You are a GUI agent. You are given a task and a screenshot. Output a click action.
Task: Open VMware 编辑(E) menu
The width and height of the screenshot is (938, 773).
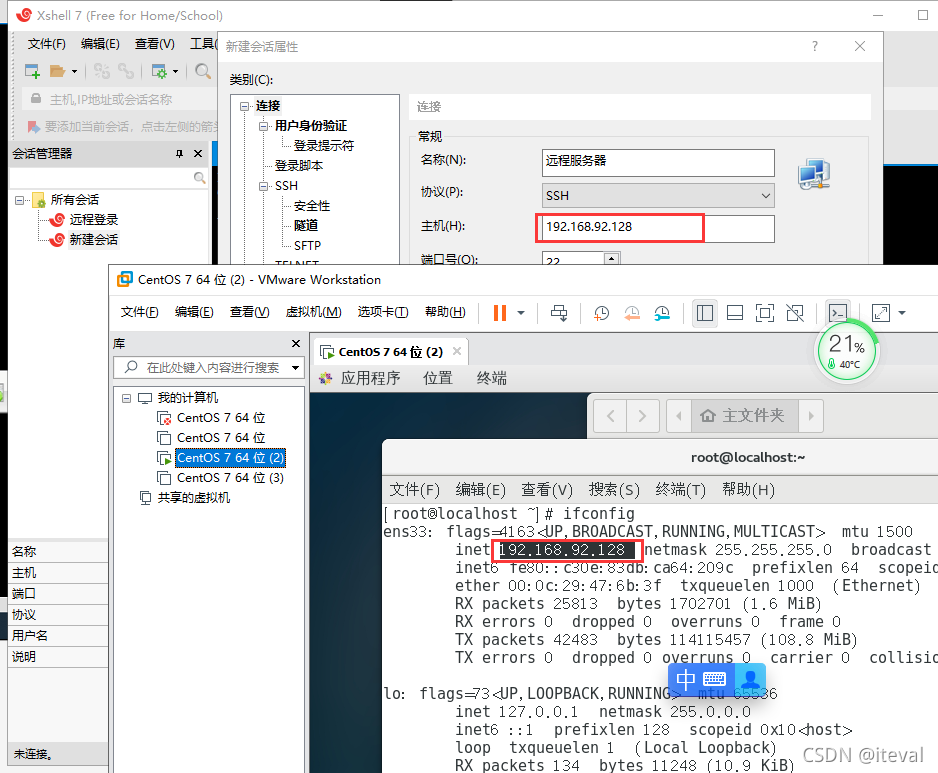(194, 312)
